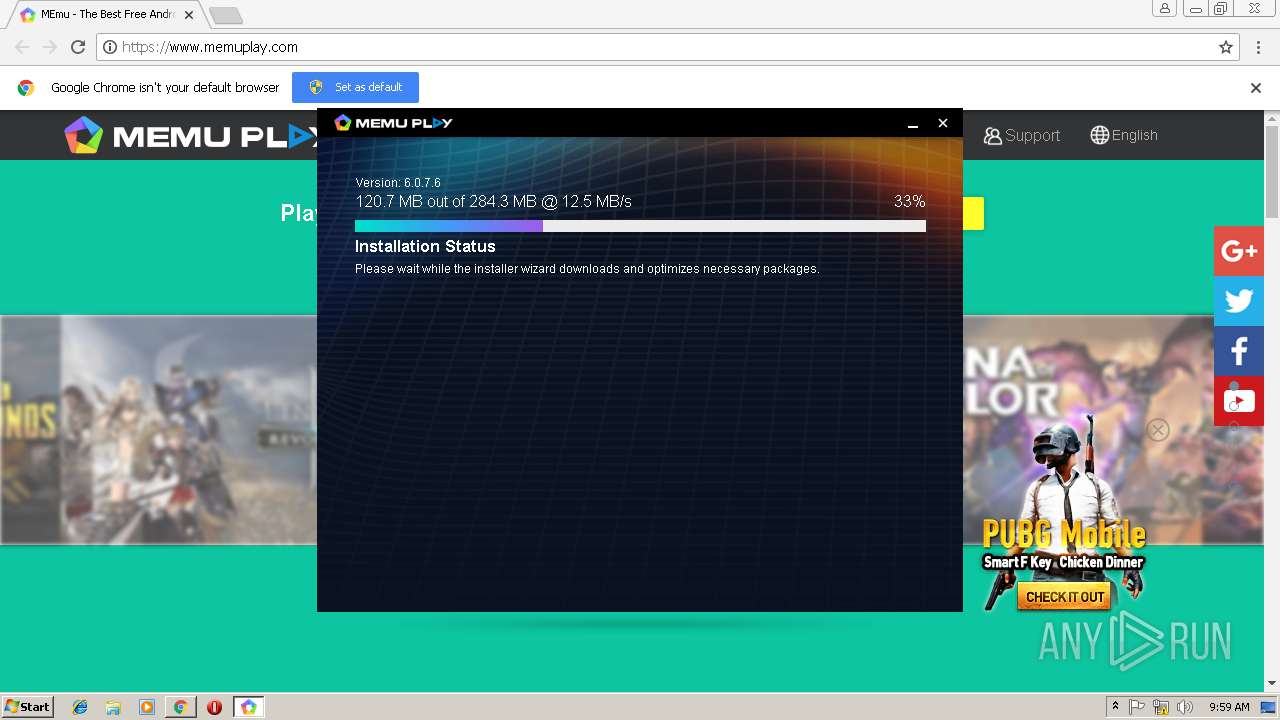This screenshot has width=1280, height=720.
Task: Click the CHECK IT OUT button
Action: [1065, 597]
